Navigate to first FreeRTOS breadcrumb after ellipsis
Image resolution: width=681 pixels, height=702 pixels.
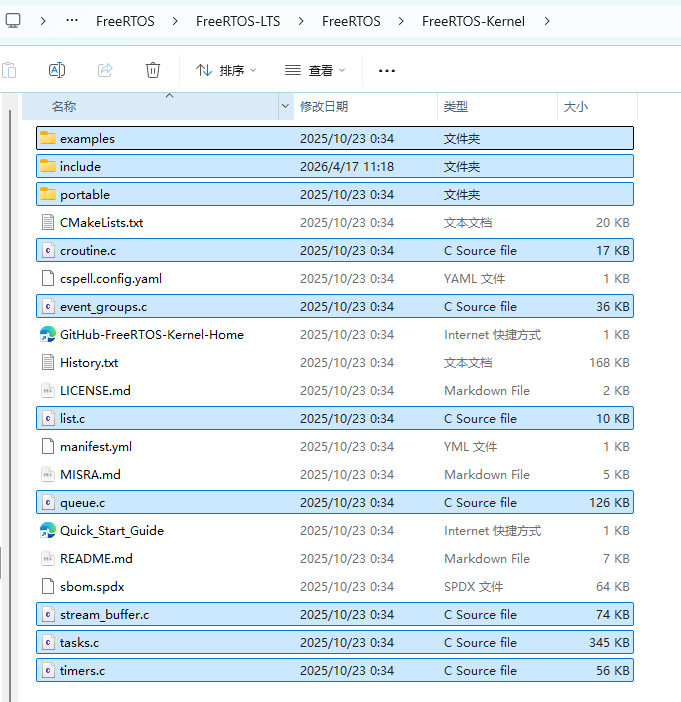(125, 21)
